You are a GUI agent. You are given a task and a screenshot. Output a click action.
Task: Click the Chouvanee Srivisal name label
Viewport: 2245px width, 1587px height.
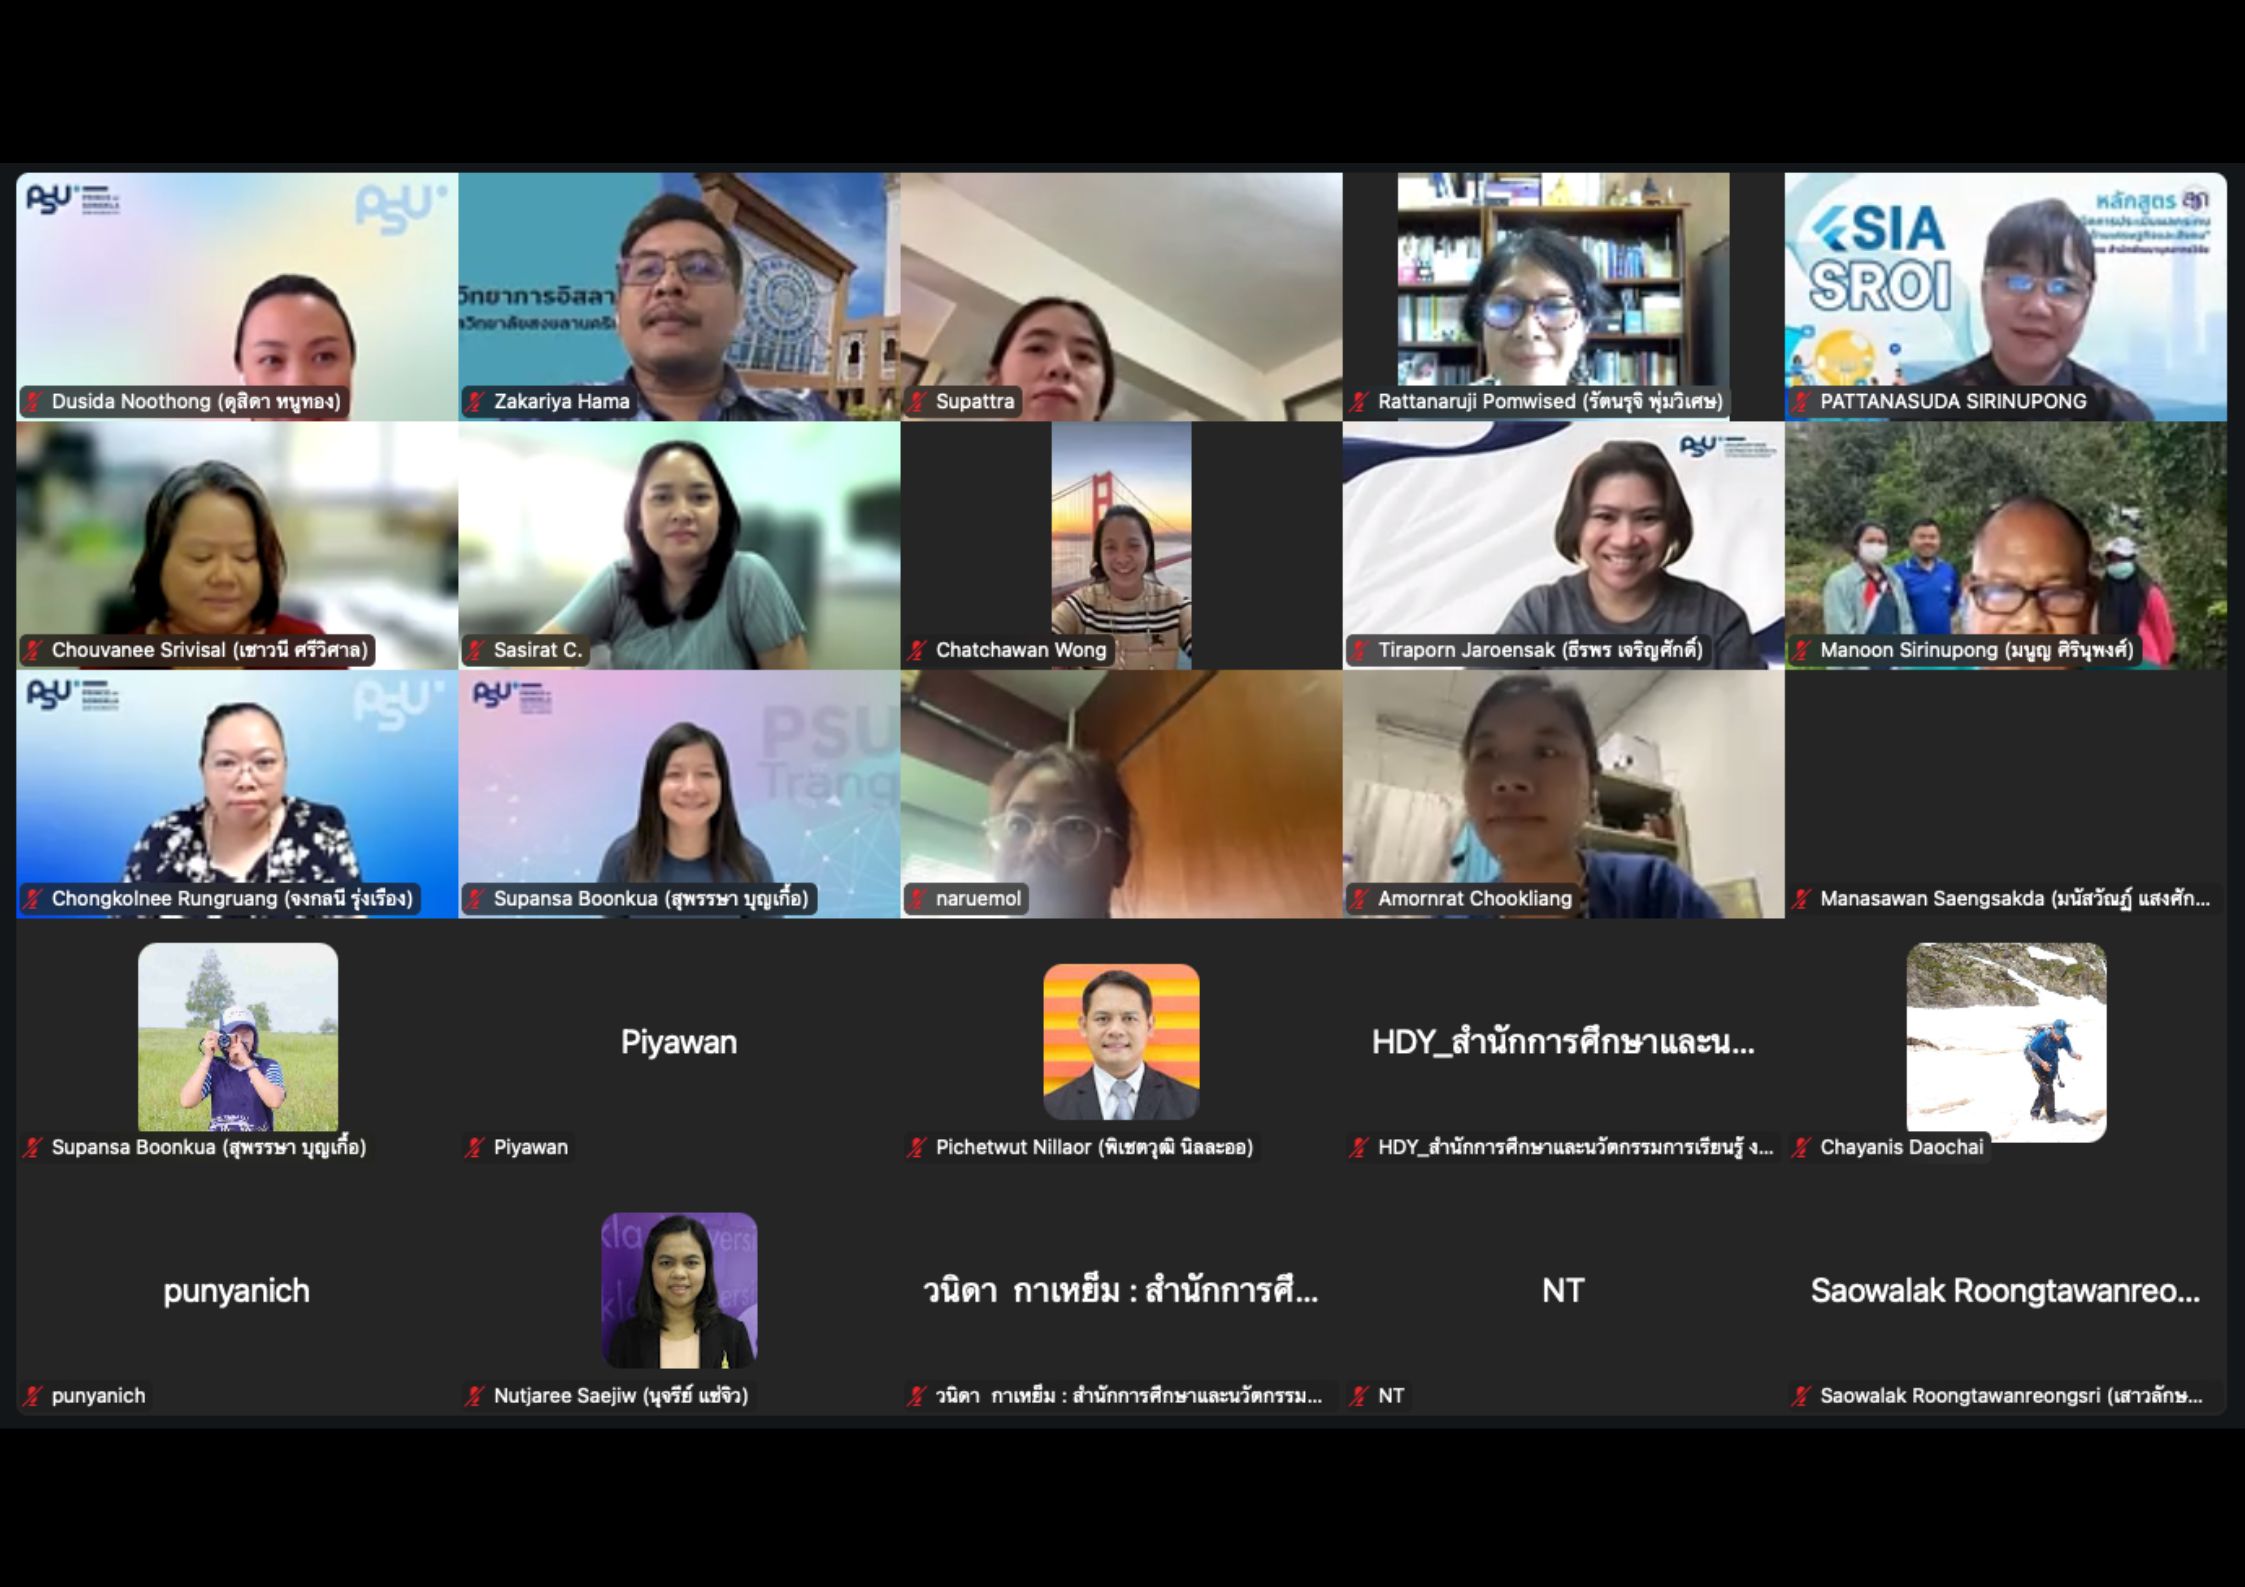209,651
